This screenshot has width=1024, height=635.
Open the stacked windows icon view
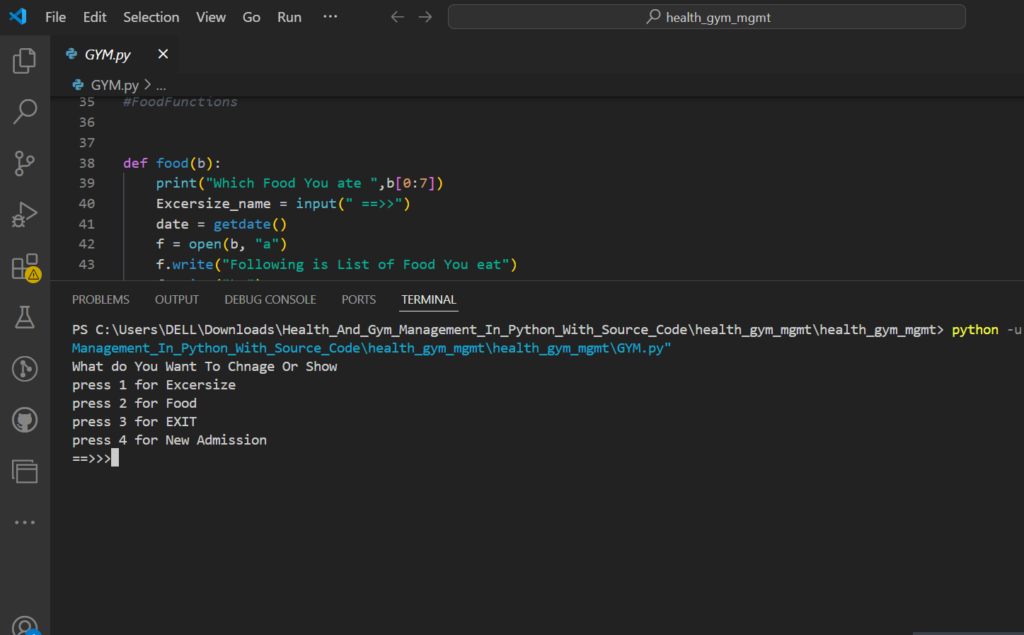(x=25, y=472)
